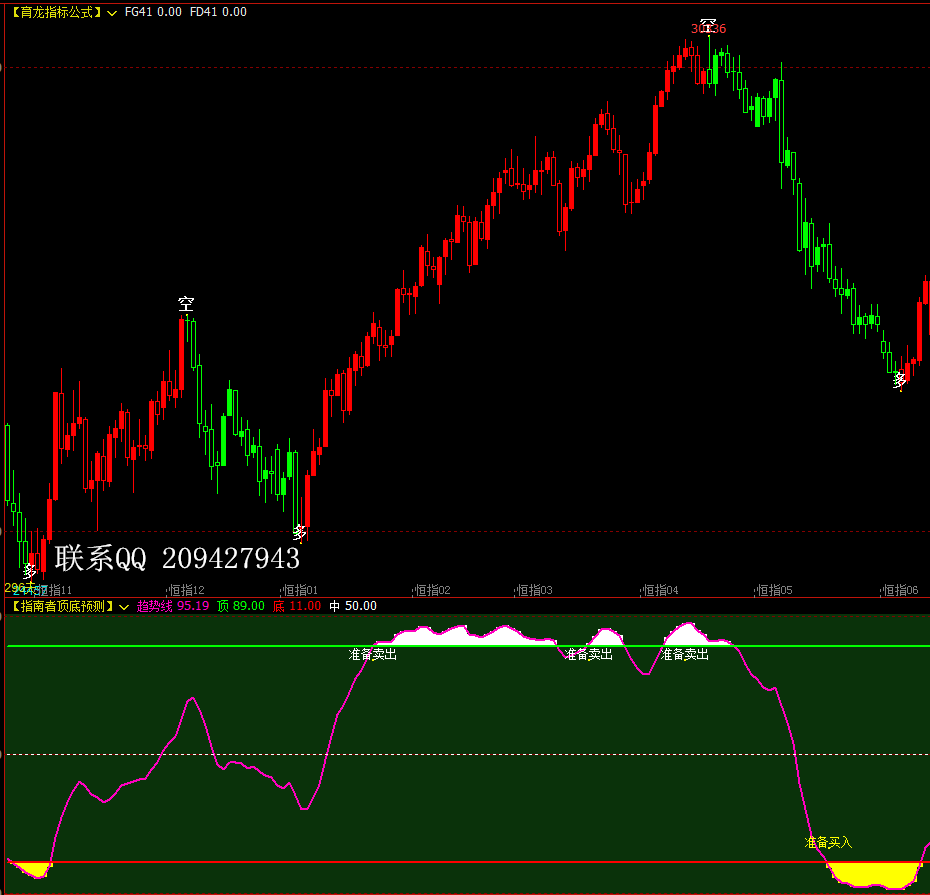930x895 pixels.
Task: Open the 指南者顶底预测 indicator dropdown arrow
Action: tap(124, 607)
